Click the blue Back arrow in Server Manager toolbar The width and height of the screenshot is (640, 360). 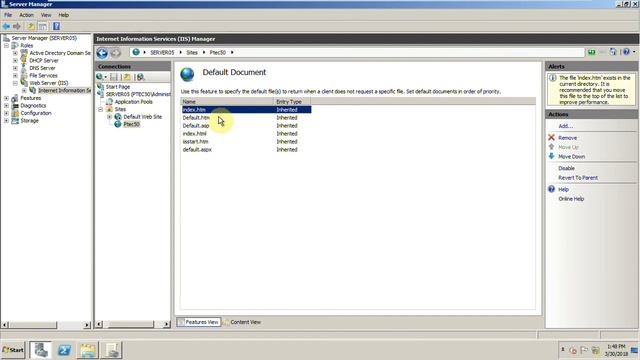click(6, 27)
